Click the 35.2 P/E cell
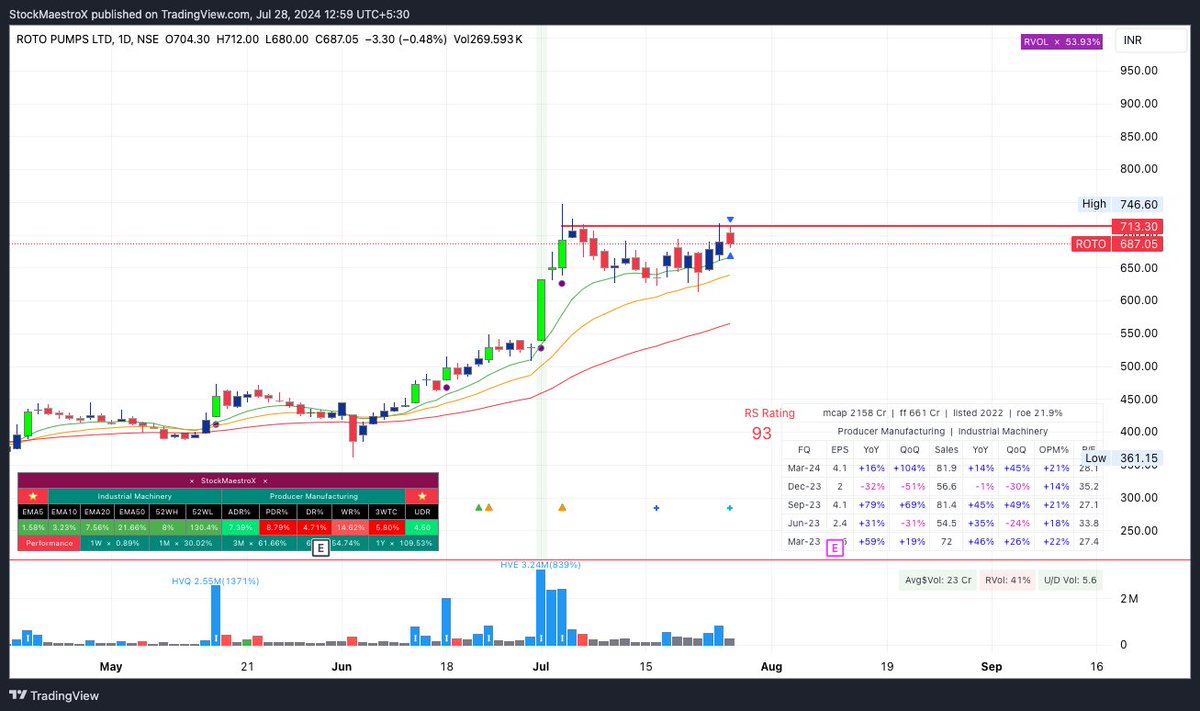 click(1089, 486)
